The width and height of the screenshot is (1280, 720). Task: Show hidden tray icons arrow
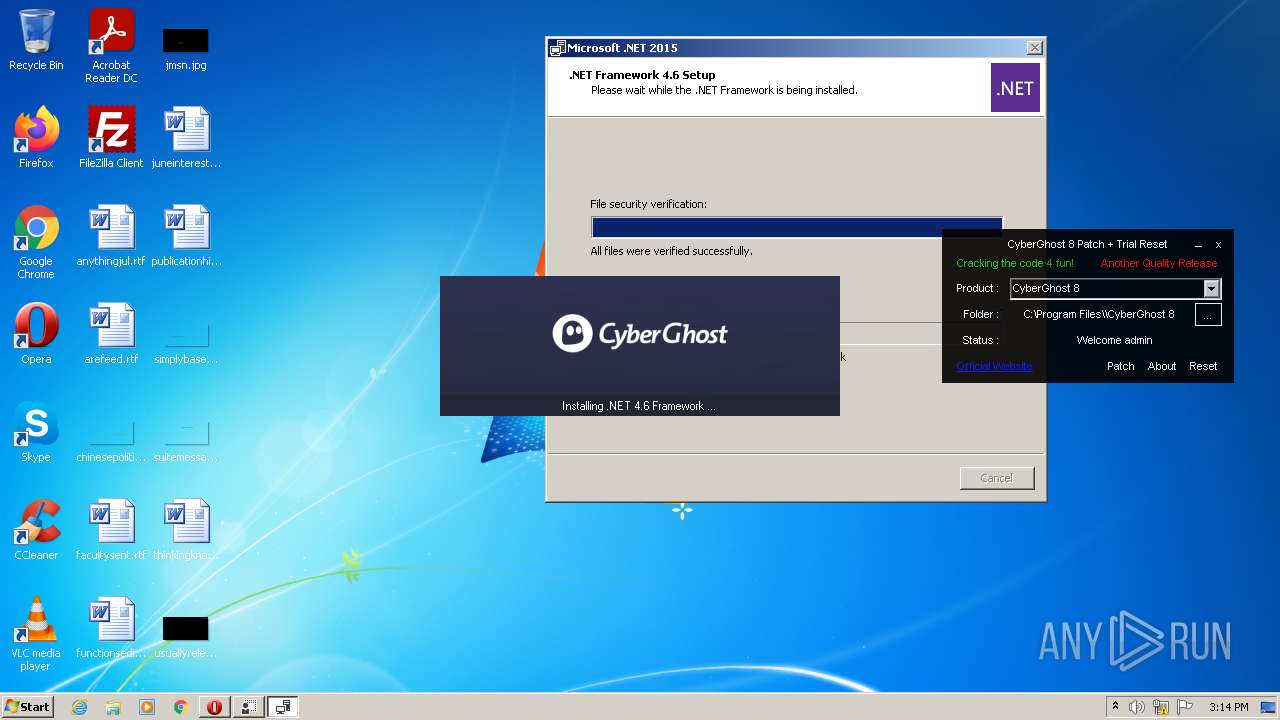click(x=1115, y=707)
